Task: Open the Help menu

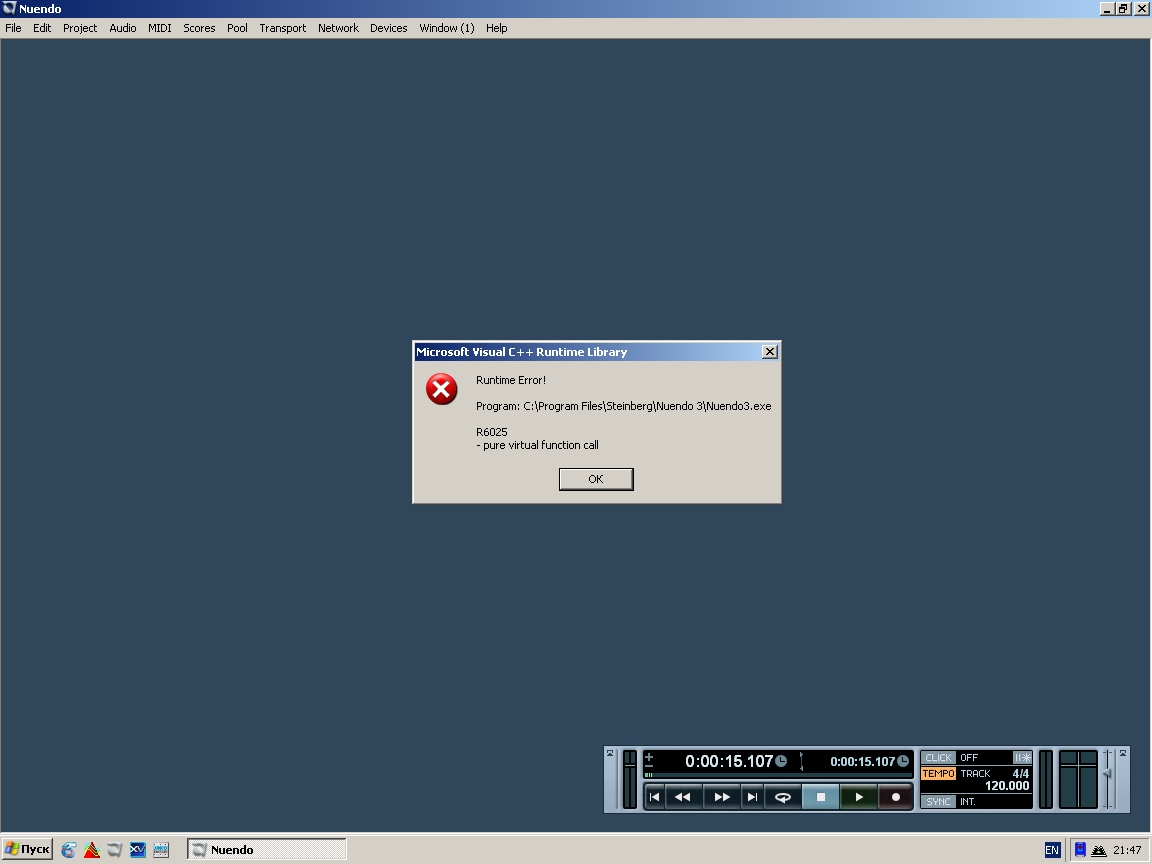Action: [497, 28]
